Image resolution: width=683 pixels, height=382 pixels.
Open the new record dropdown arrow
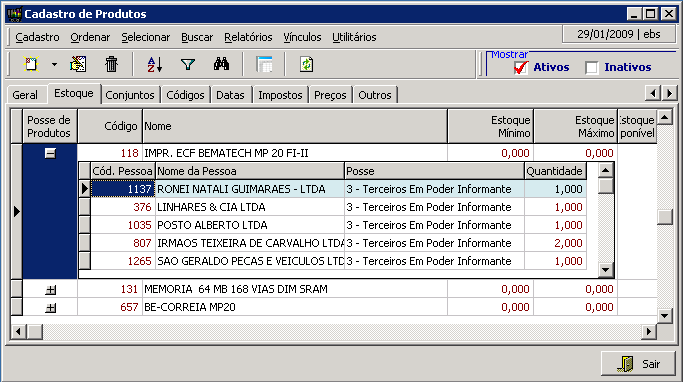[54, 64]
